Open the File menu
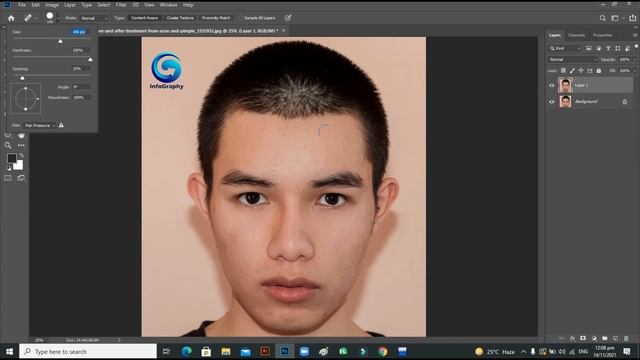This screenshot has width=640, height=360. point(22,5)
